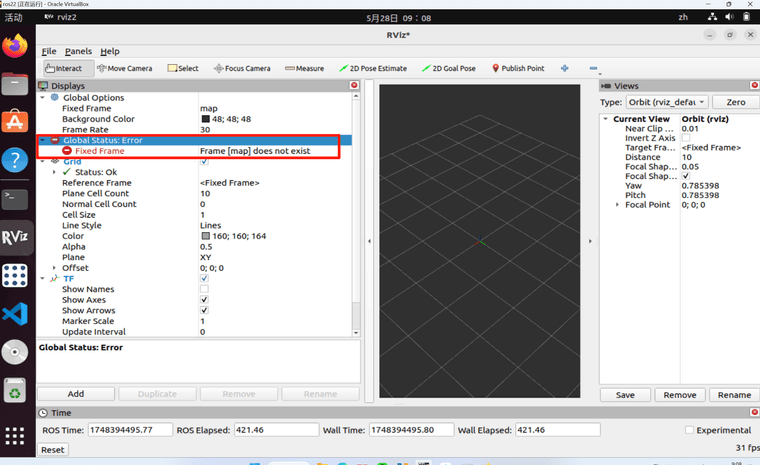Choose the Select tool
This screenshot has width=760, height=465.
[183, 68]
